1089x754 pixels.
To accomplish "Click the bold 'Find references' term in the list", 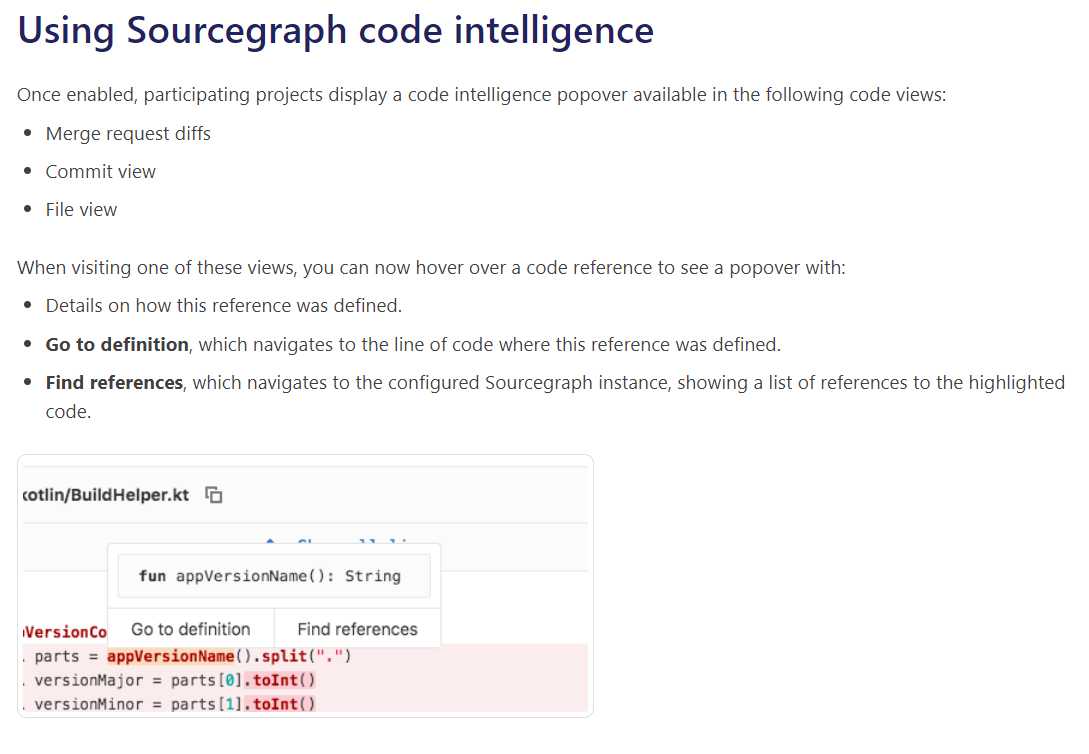I will click(114, 383).
